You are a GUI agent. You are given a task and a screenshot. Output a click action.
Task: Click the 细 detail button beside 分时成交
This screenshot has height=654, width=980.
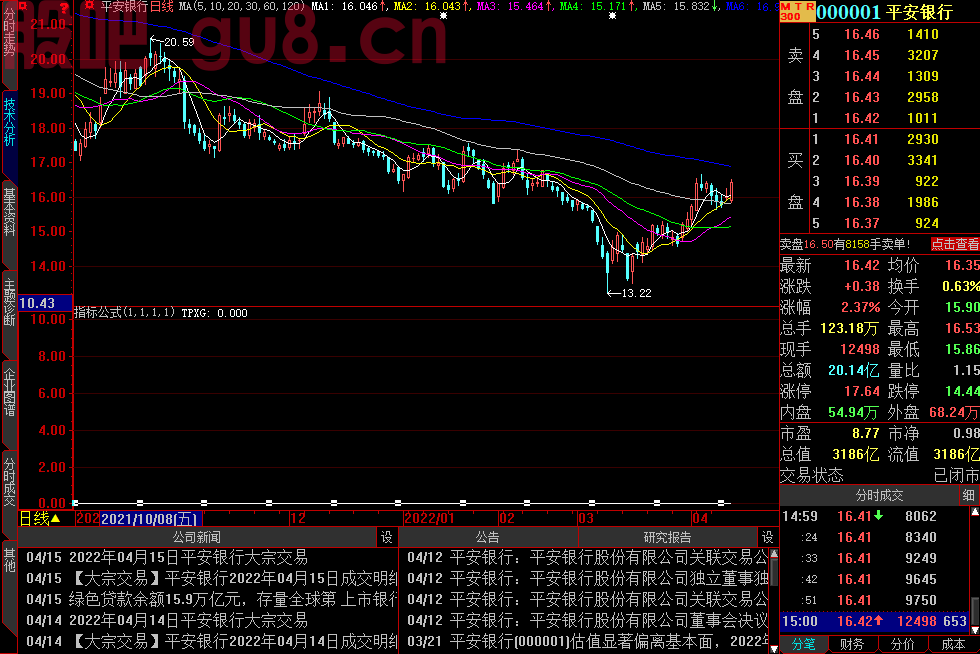pyautogui.click(x=969, y=495)
